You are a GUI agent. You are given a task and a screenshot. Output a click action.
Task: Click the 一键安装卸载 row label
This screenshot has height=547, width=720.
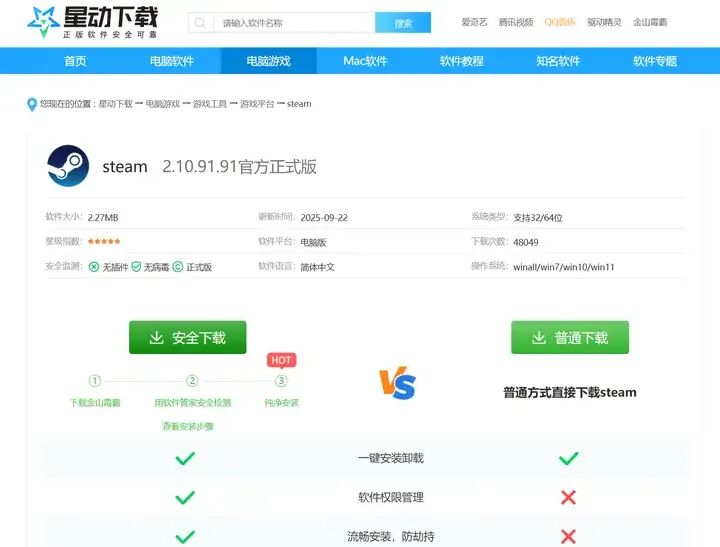[x=391, y=458]
